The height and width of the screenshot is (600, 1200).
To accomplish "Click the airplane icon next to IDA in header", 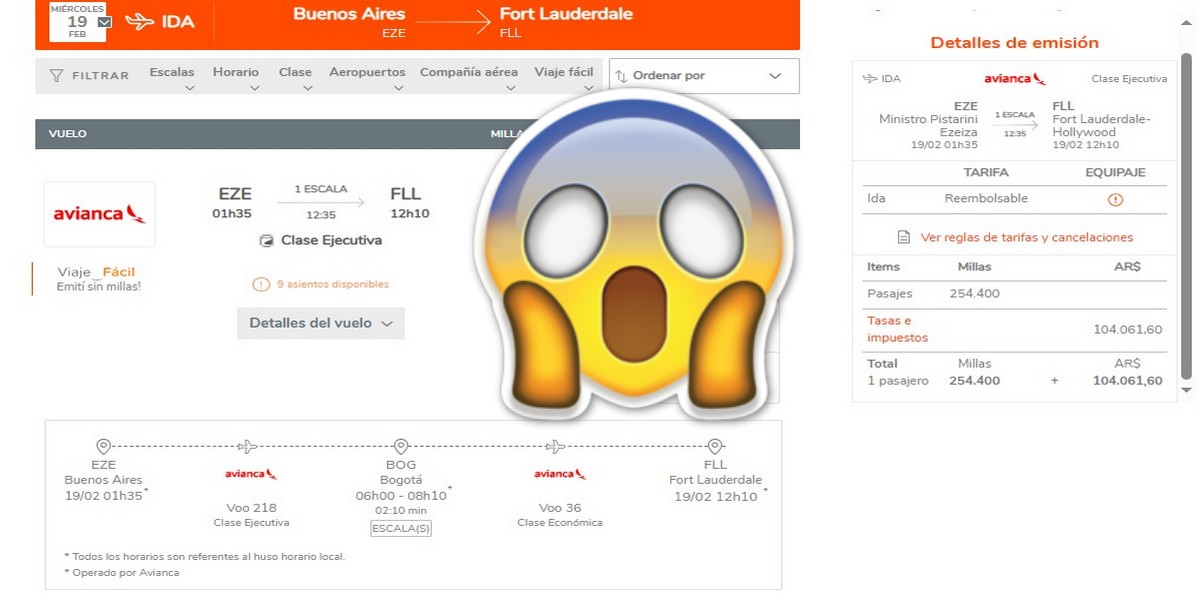I will click(139, 22).
